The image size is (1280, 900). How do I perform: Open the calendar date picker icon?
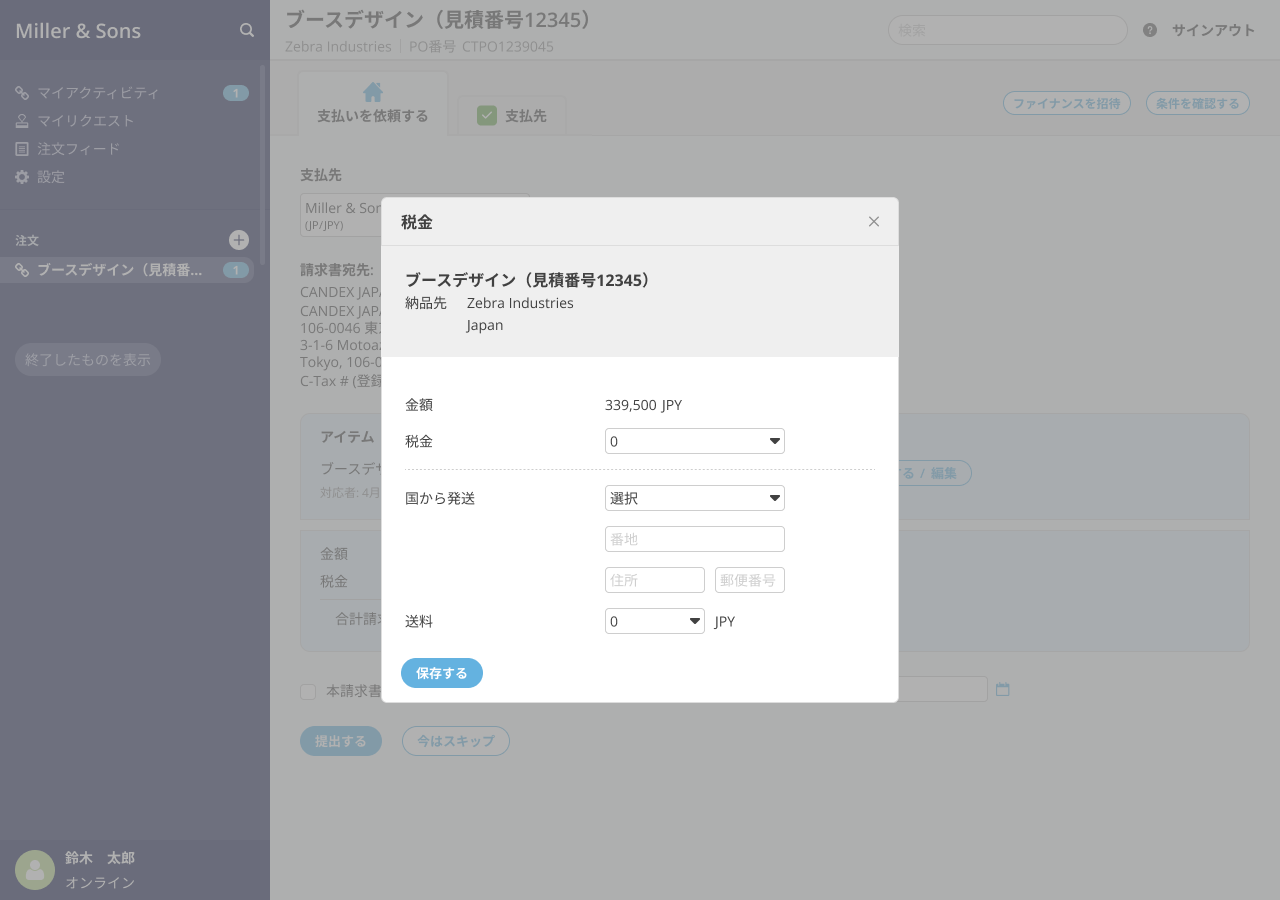pyautogui.click(x=1003, y=689)
